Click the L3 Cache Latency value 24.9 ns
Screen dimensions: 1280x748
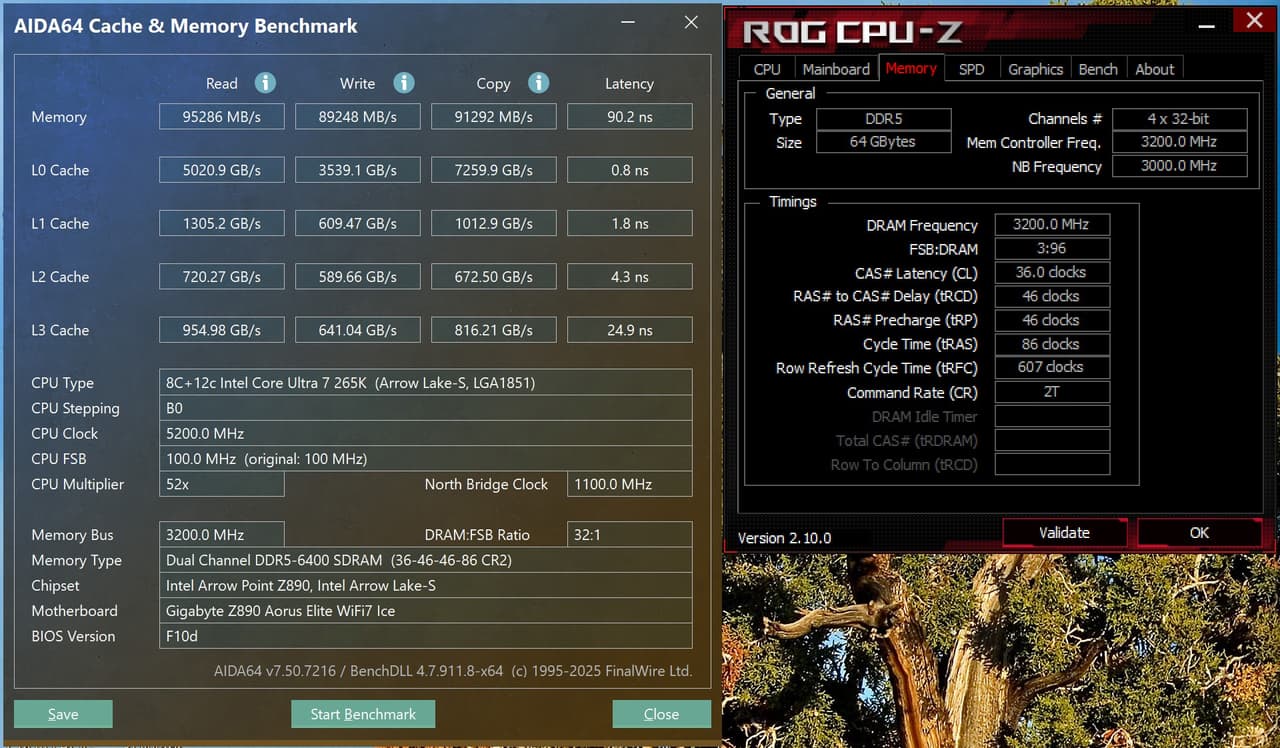(x=630, y=330)
